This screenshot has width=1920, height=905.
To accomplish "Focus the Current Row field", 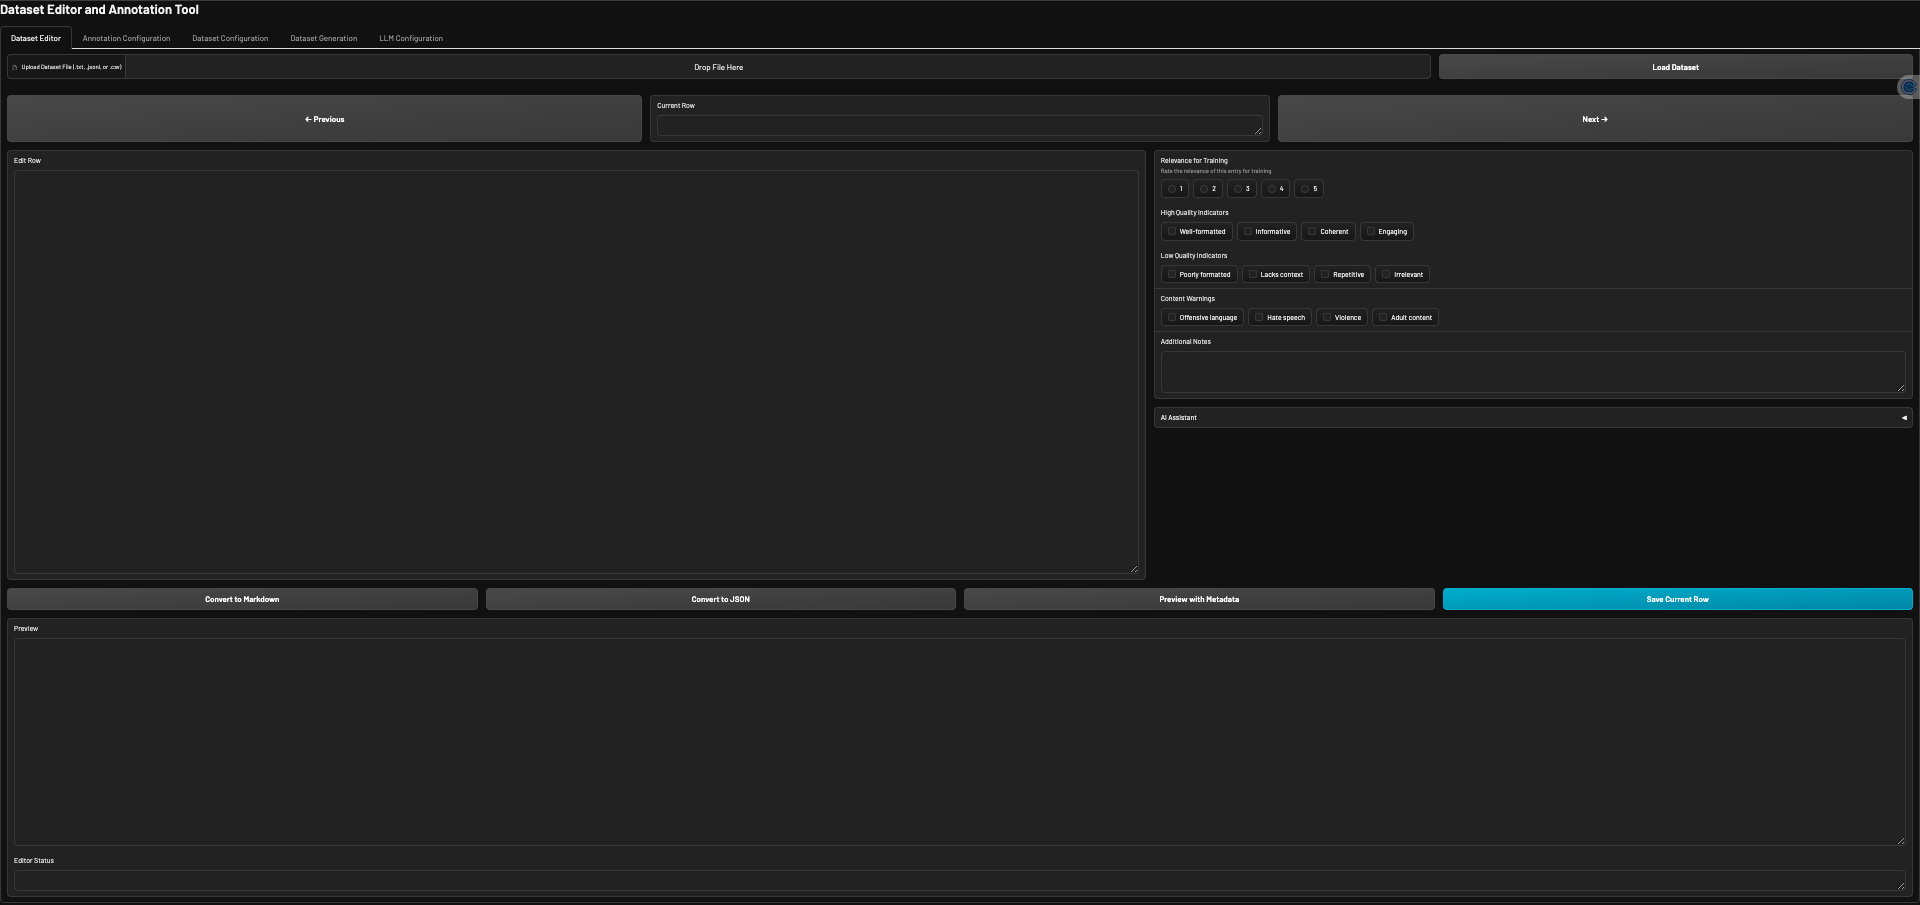I will click(x=960, y=126).
